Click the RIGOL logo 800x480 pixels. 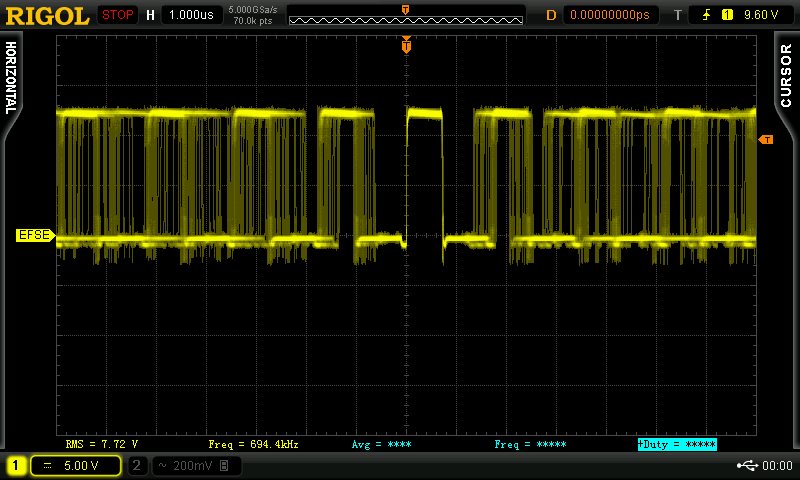pyautogui.click(x=47, y=16)
